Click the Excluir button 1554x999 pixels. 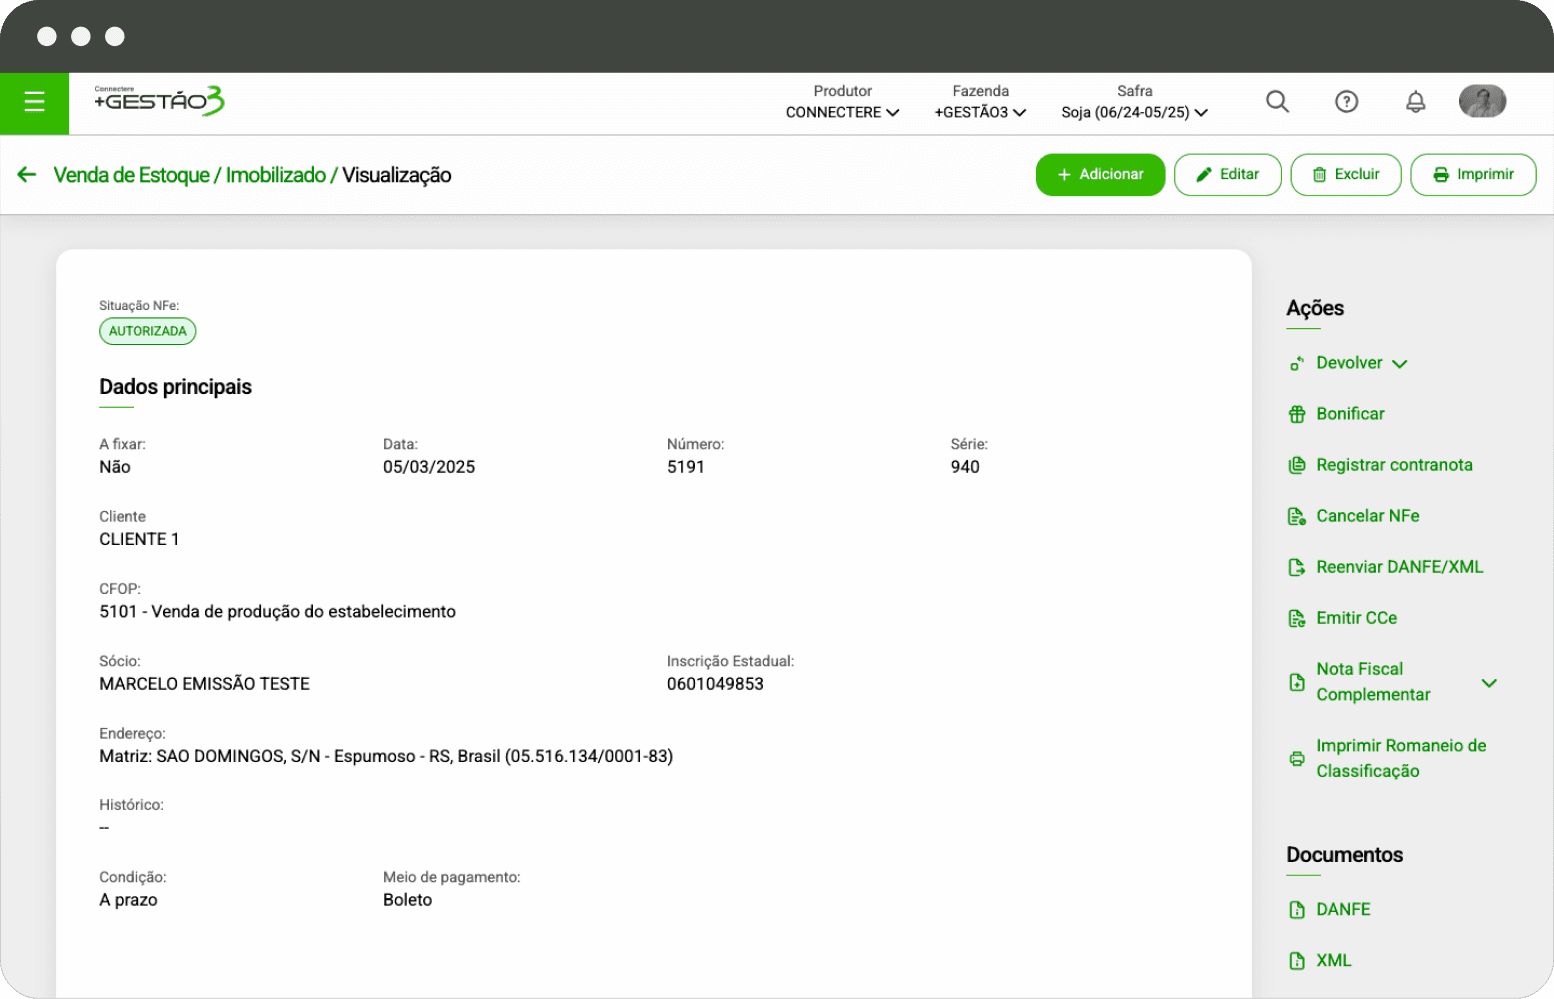(x=1345, y=175)
